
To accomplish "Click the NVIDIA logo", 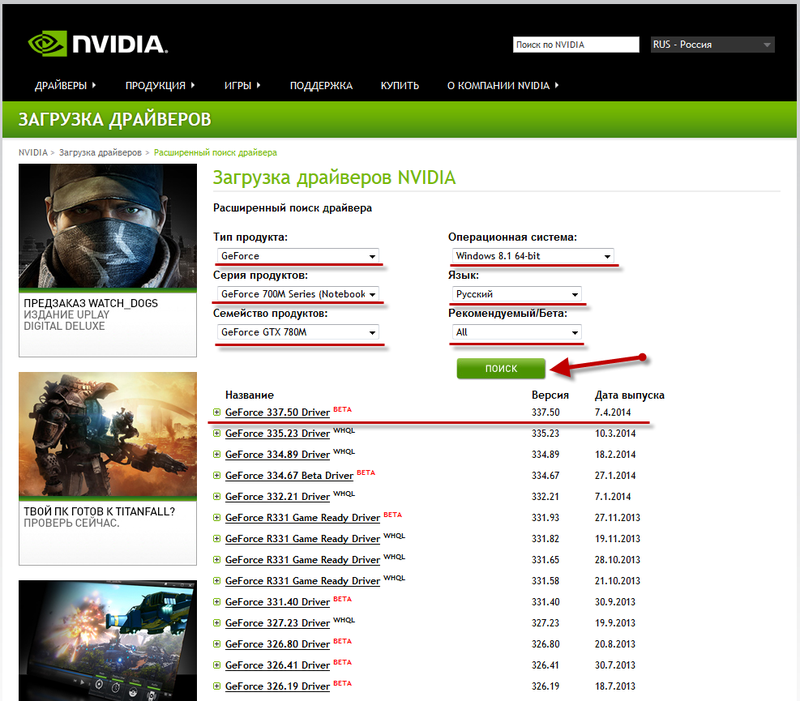I will [x=97, y=43].
